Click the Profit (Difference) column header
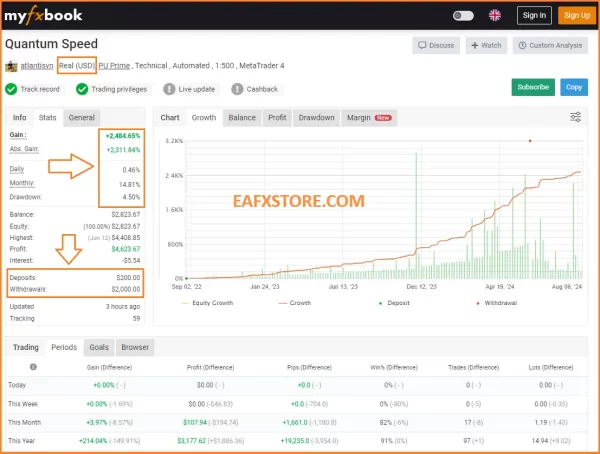Image resolution: width=600 pixels, height=454 pixels. pyautogui.click(x=210, y=367)
